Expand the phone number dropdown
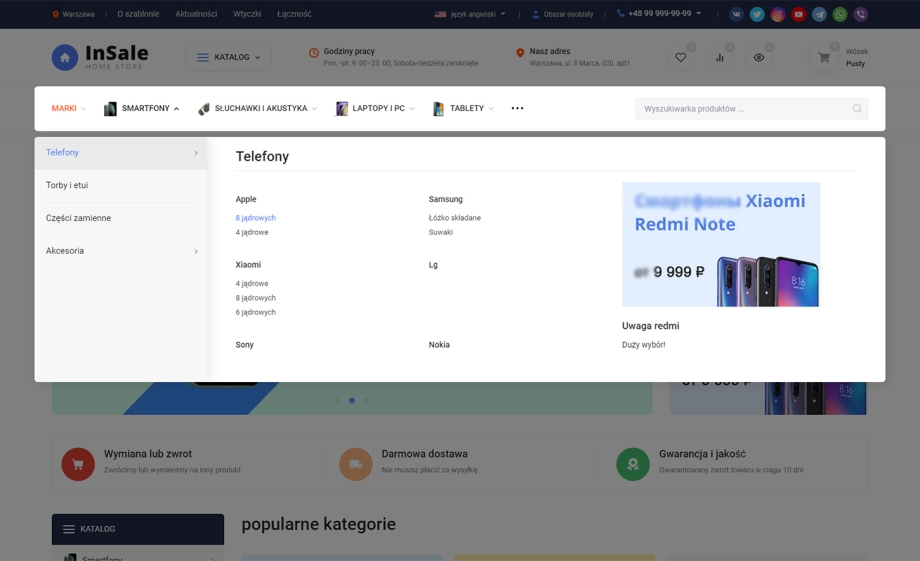 [x=659, y=14]
